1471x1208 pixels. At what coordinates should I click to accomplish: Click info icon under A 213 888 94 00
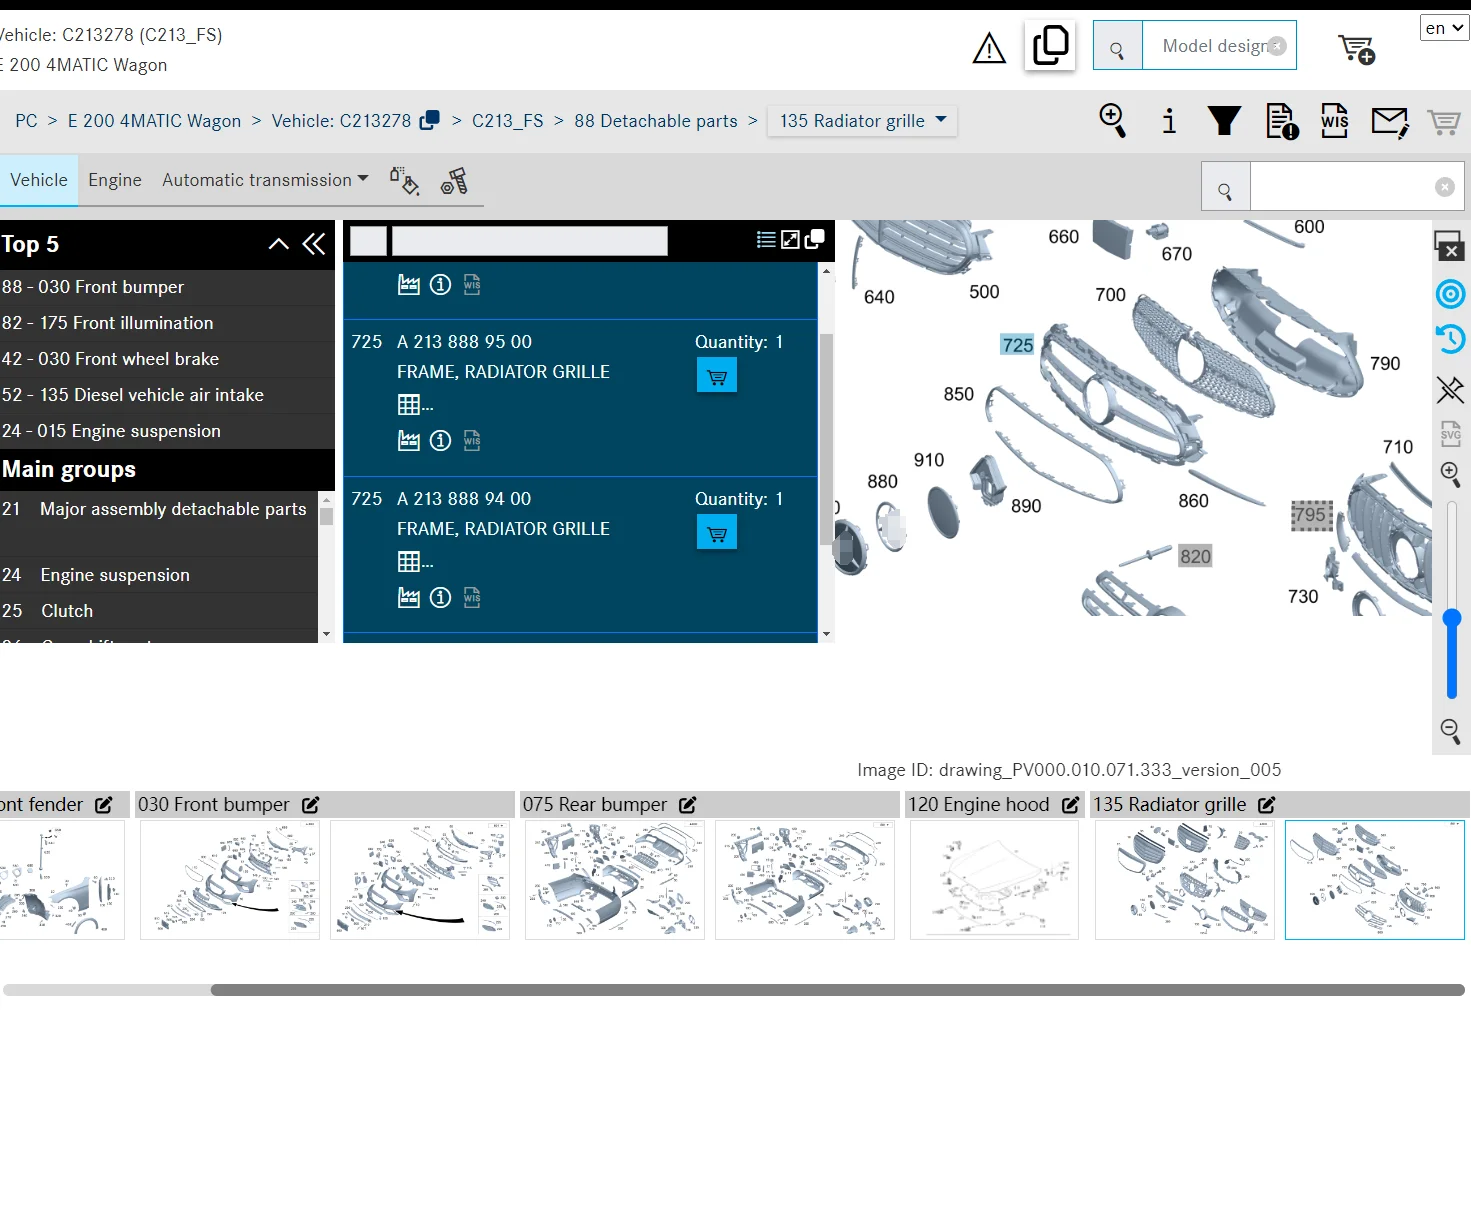click(x=440, y=598)
